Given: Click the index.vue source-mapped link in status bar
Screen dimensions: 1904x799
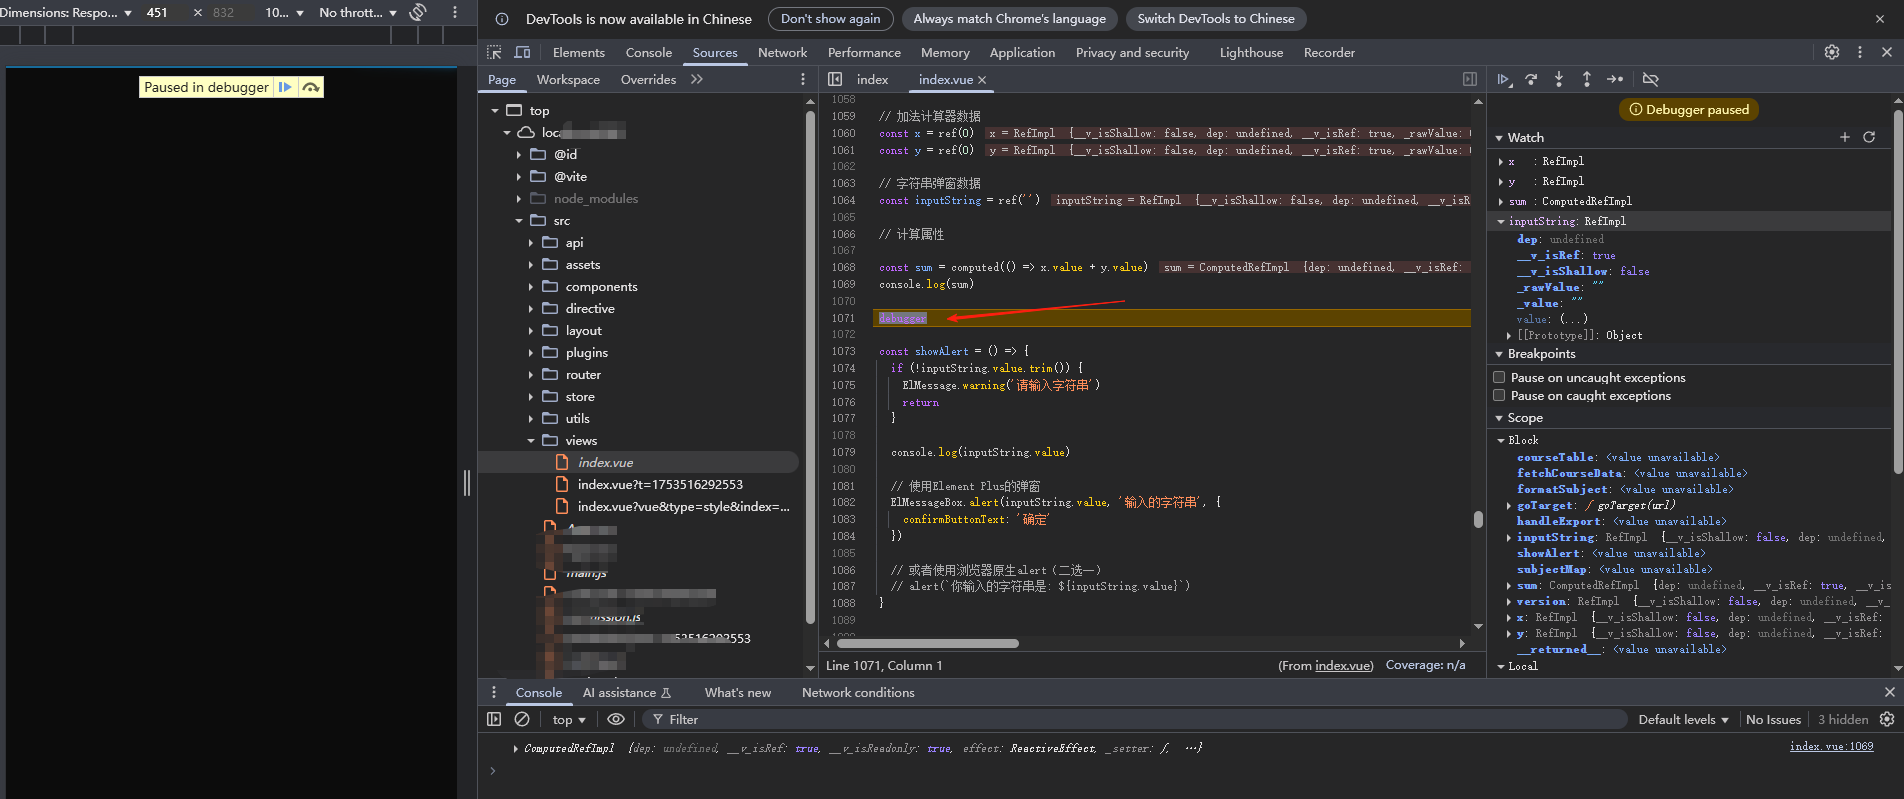Looking at the screenshot, I should [1343, 665].
